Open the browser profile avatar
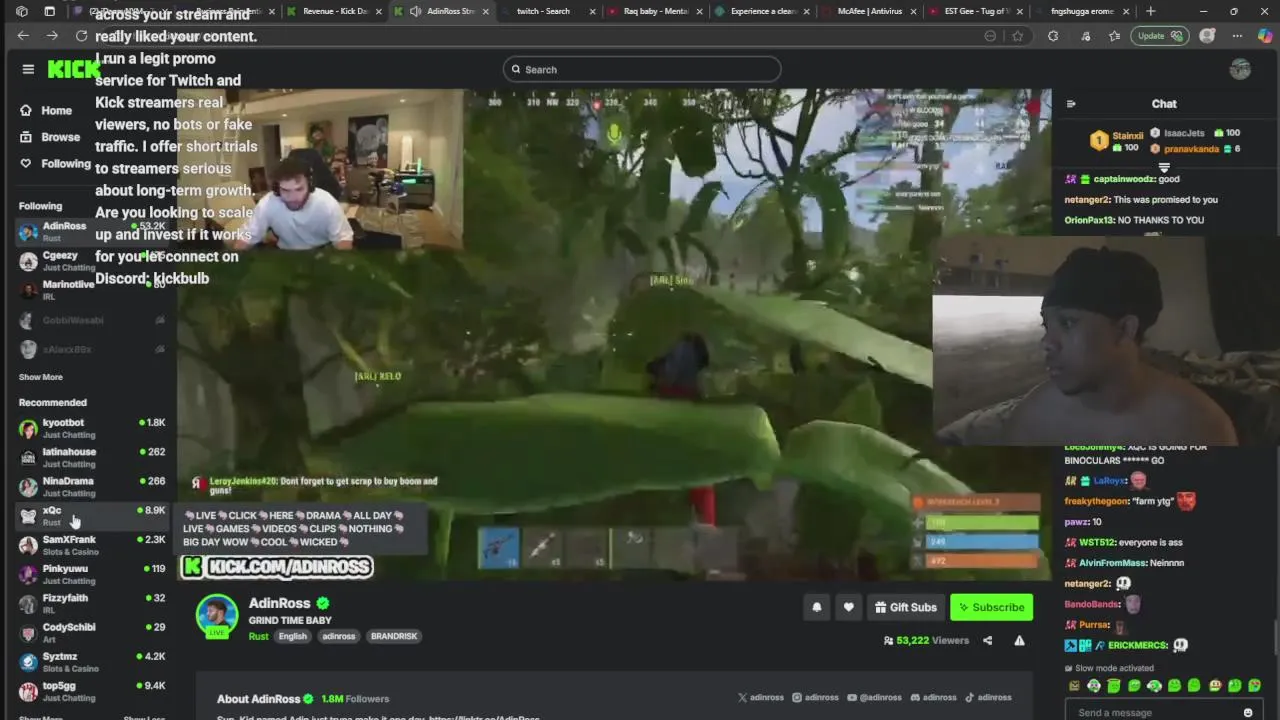Viewport: 1280px width, 720px height. [x=1207, y=36]
